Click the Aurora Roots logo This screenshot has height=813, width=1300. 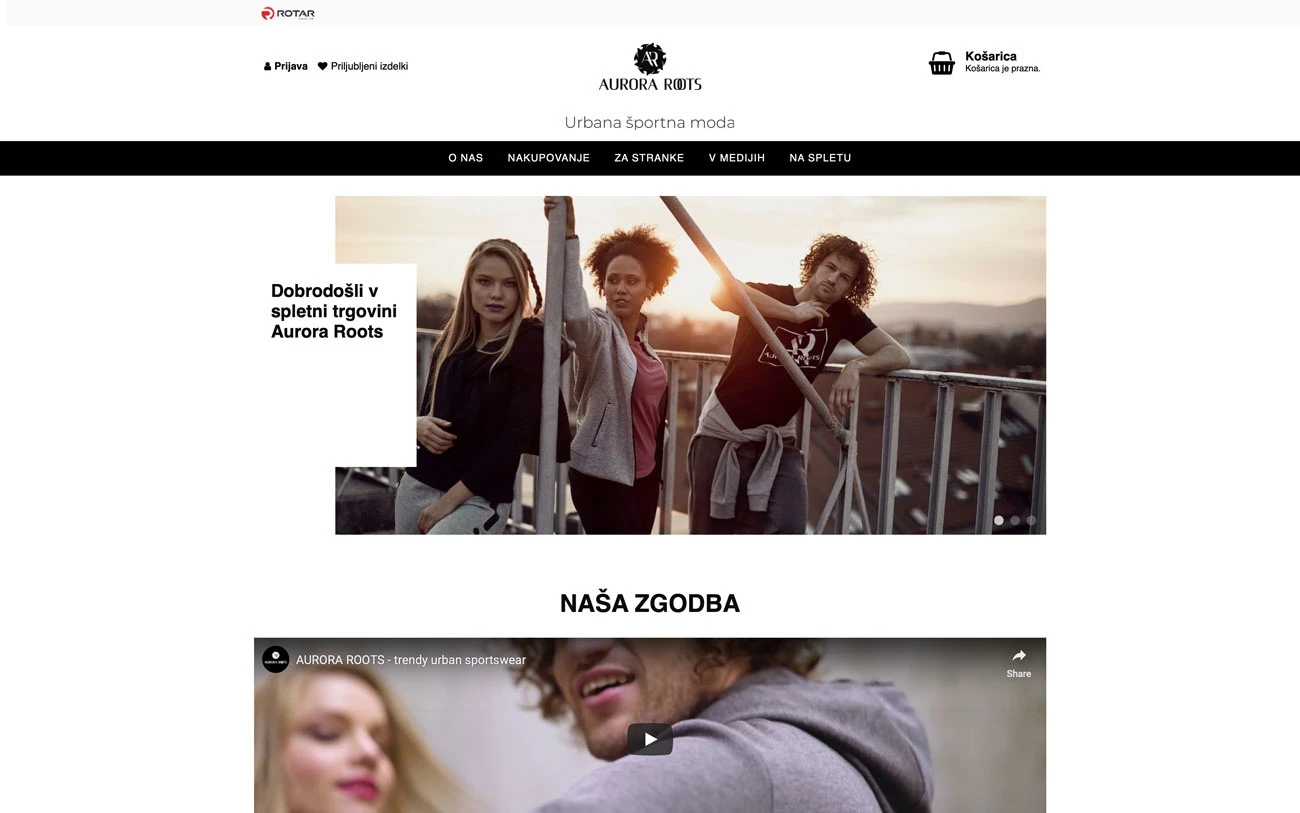pyautogui.click(x=650, y=67)
